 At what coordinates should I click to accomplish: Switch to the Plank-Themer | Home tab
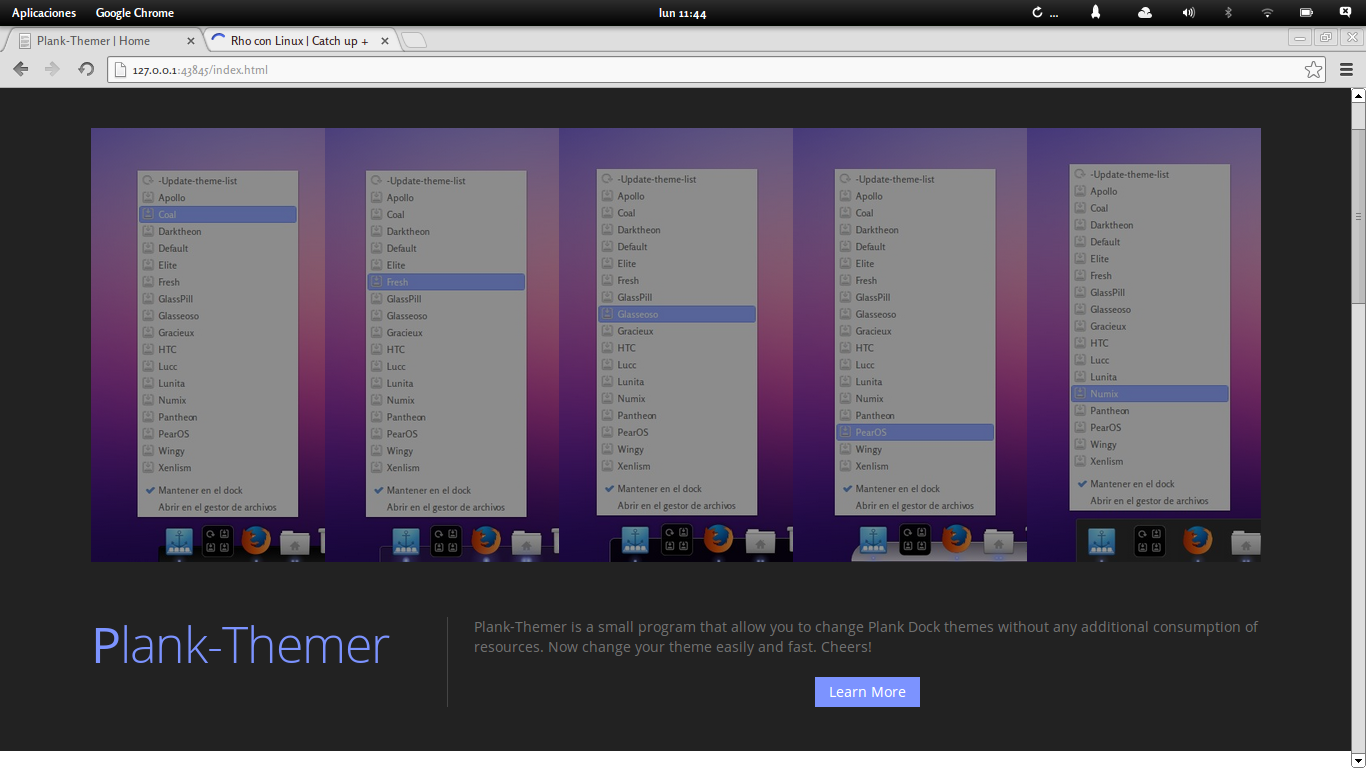coord(103,41)
